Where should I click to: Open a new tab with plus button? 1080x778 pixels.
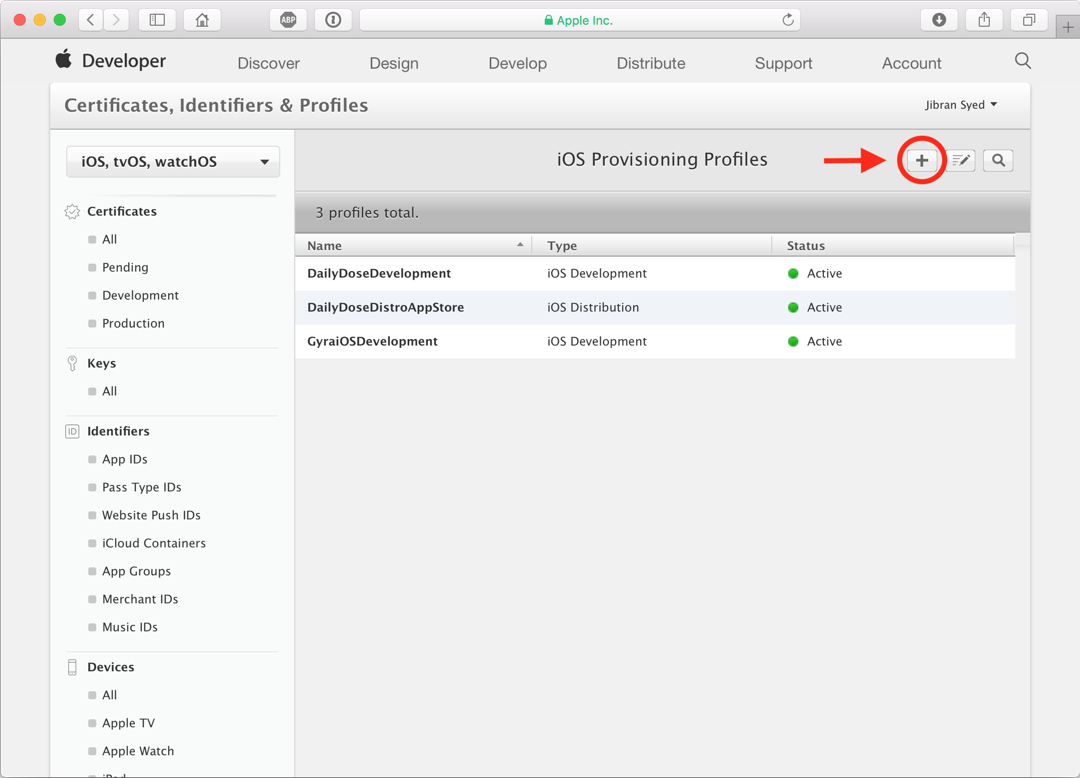coord(1068,28)
